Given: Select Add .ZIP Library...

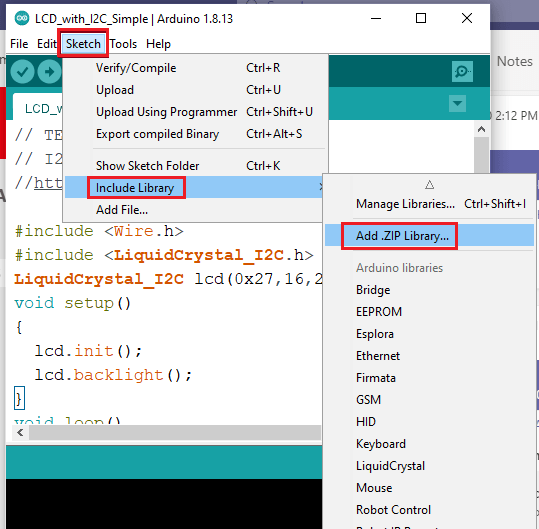Looking at the screenshot, I should point(429,236).
